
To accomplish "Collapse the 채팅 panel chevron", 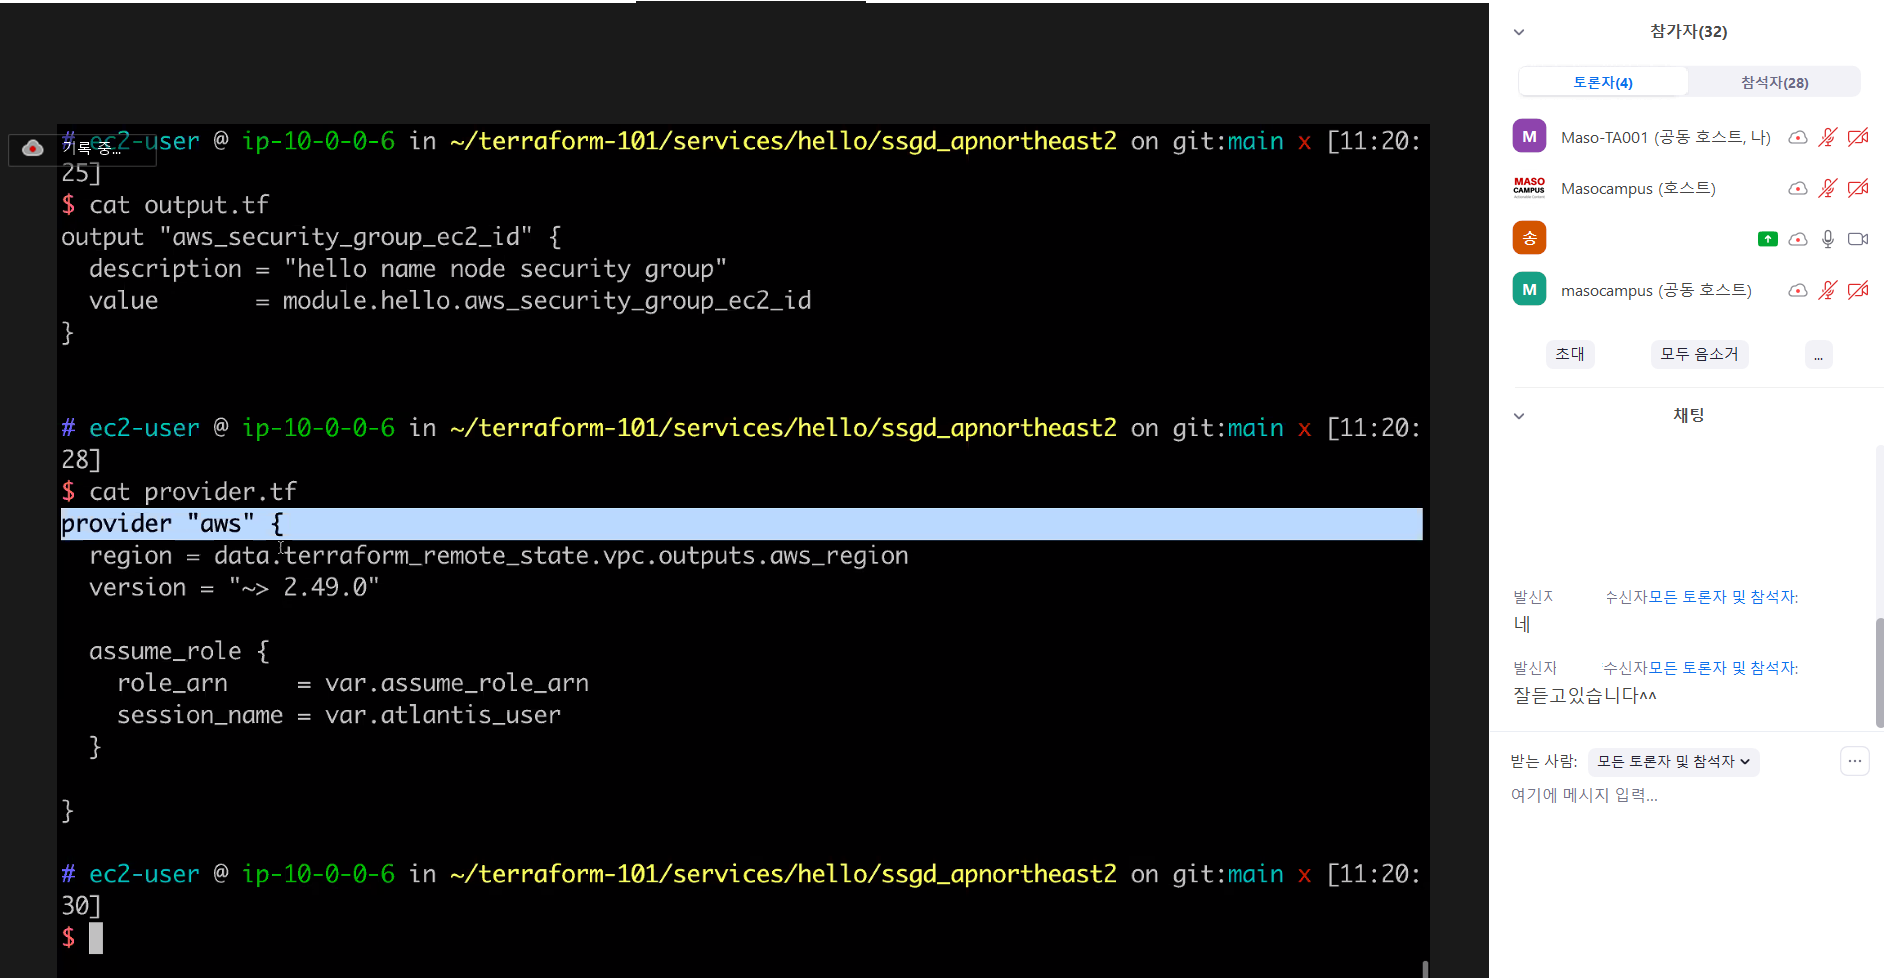I will coord(1519,416).
